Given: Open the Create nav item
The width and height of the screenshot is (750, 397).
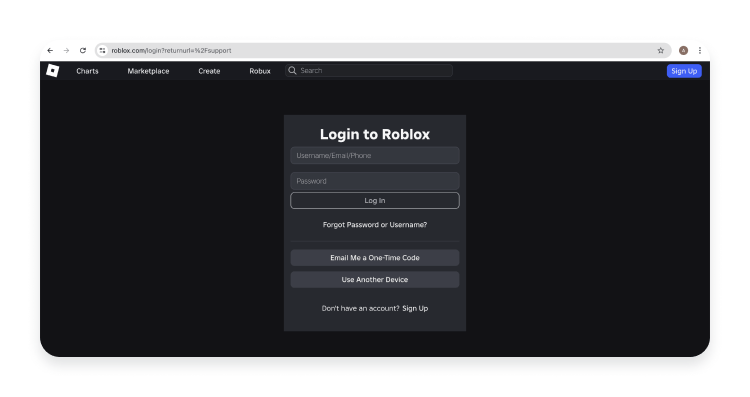Looking at the screenshot, I should (209, 71).
